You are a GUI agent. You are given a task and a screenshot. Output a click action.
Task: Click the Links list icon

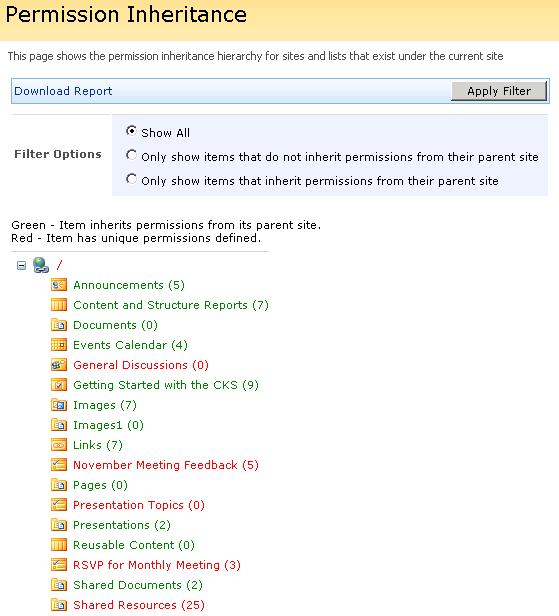(x=59, y=445)
